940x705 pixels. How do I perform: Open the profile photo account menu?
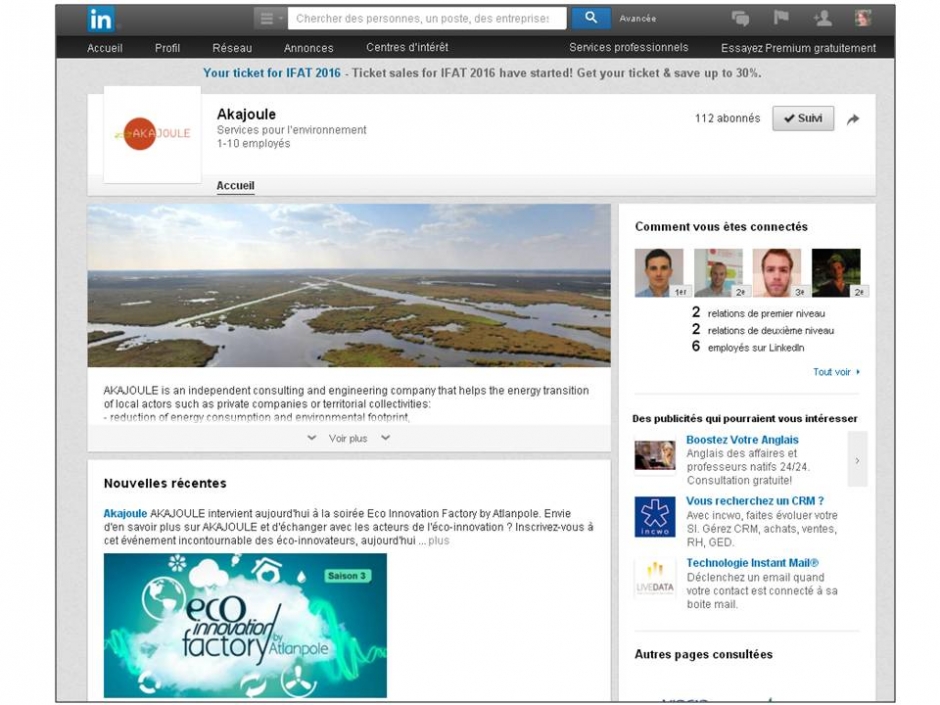863,19
